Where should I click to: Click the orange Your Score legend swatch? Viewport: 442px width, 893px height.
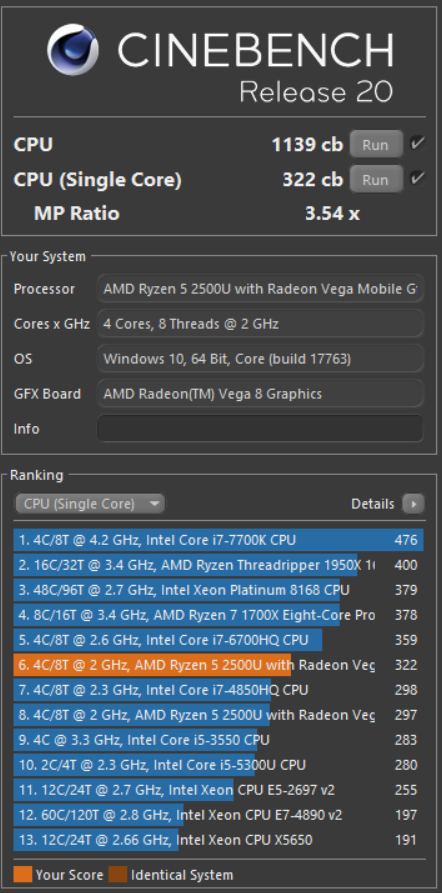click(x=23, y=875)
